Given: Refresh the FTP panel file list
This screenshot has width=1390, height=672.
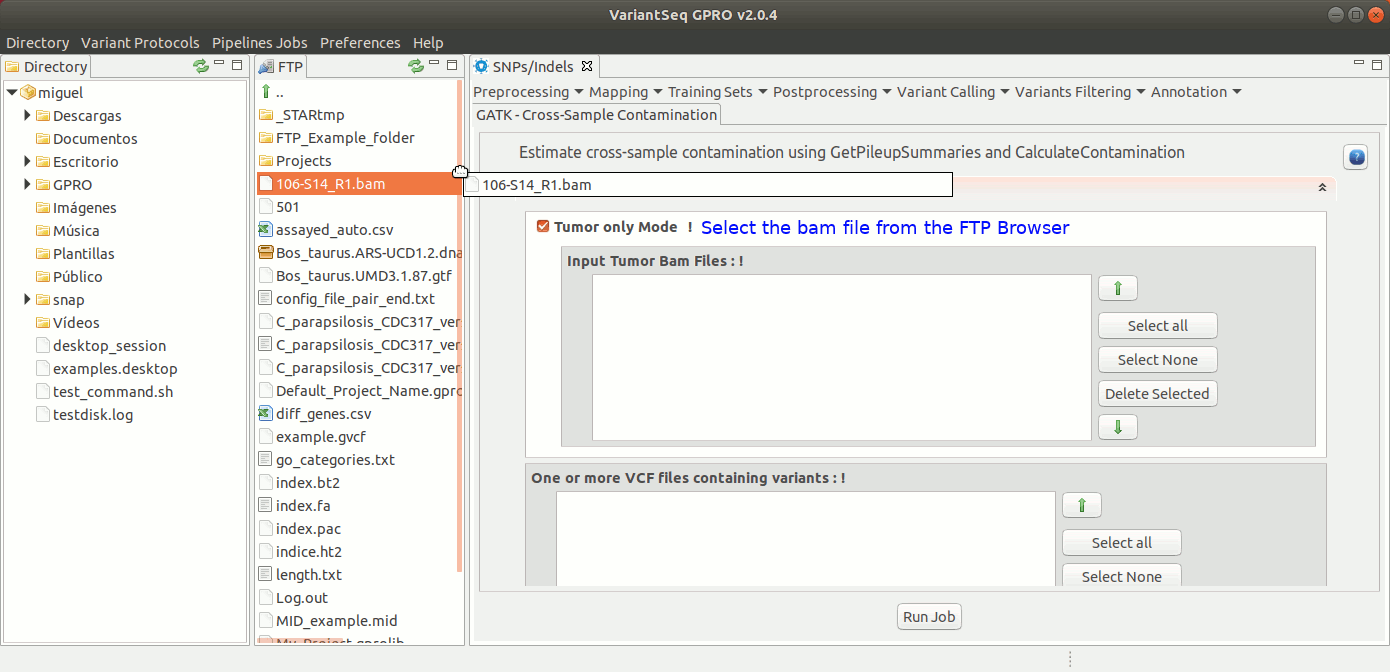Looking at the screenshot, I should coord(416,66).
